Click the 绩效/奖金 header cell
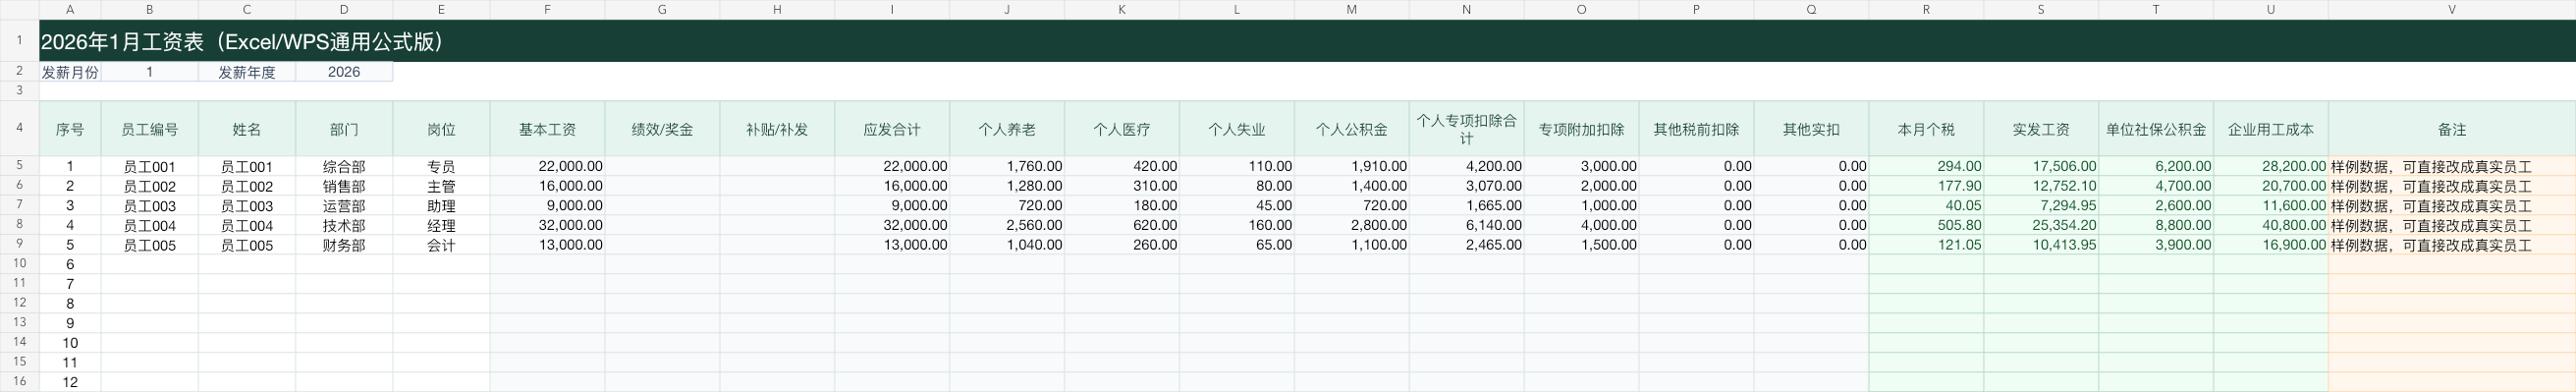2576x392 pixels. [x=662, y=129]
